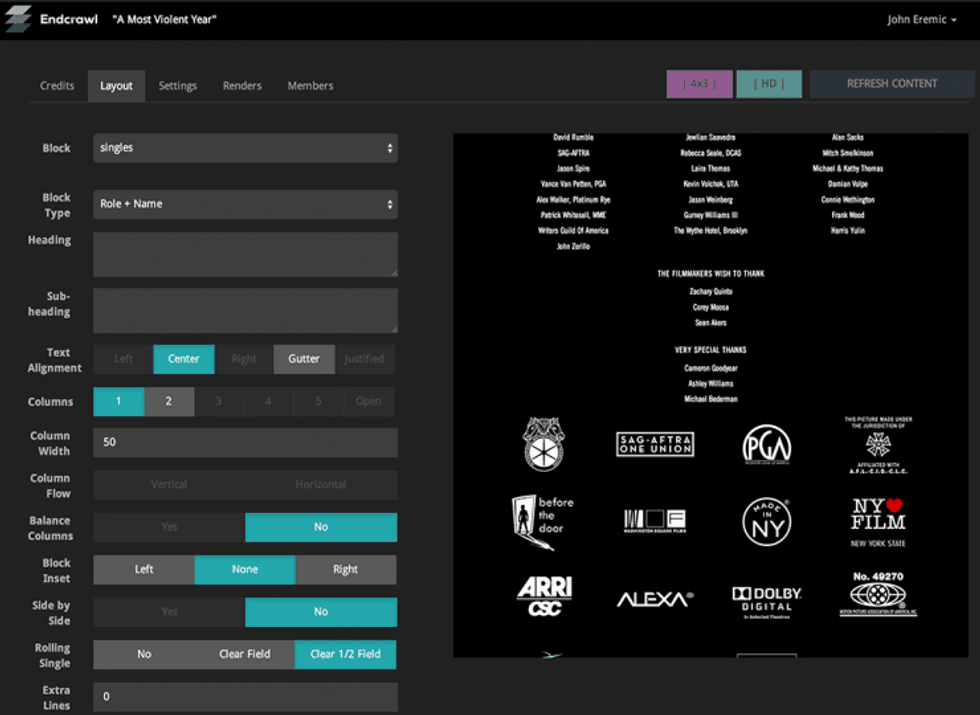Click 'Writers Guild Of America' in preview
Viewport: 980px width, 715px height.
click(573, 231)
